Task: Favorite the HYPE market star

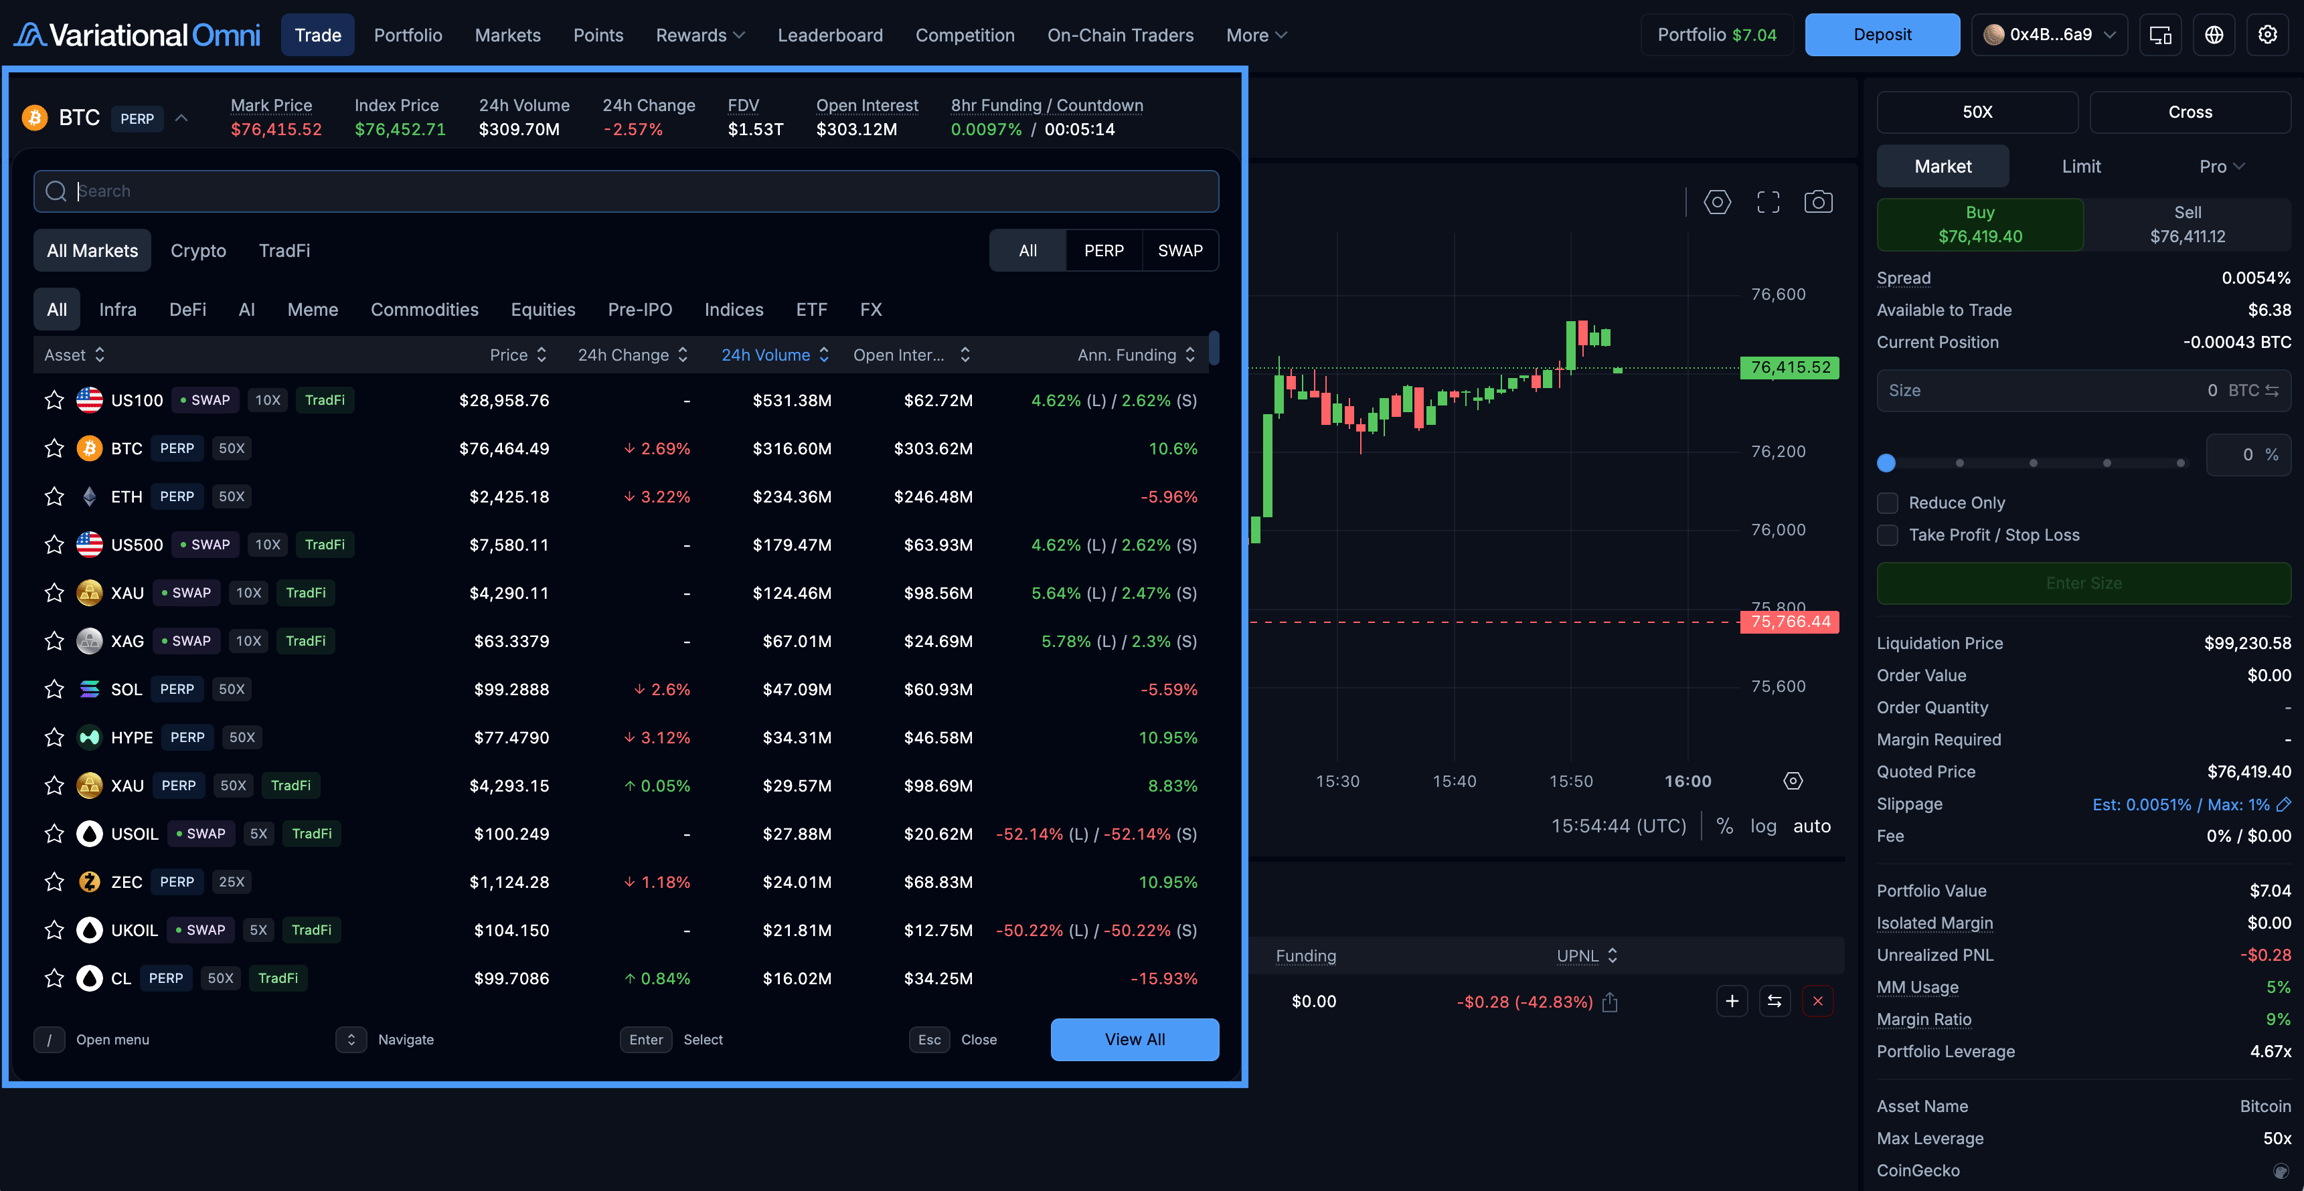Action: tap(54, 737)
